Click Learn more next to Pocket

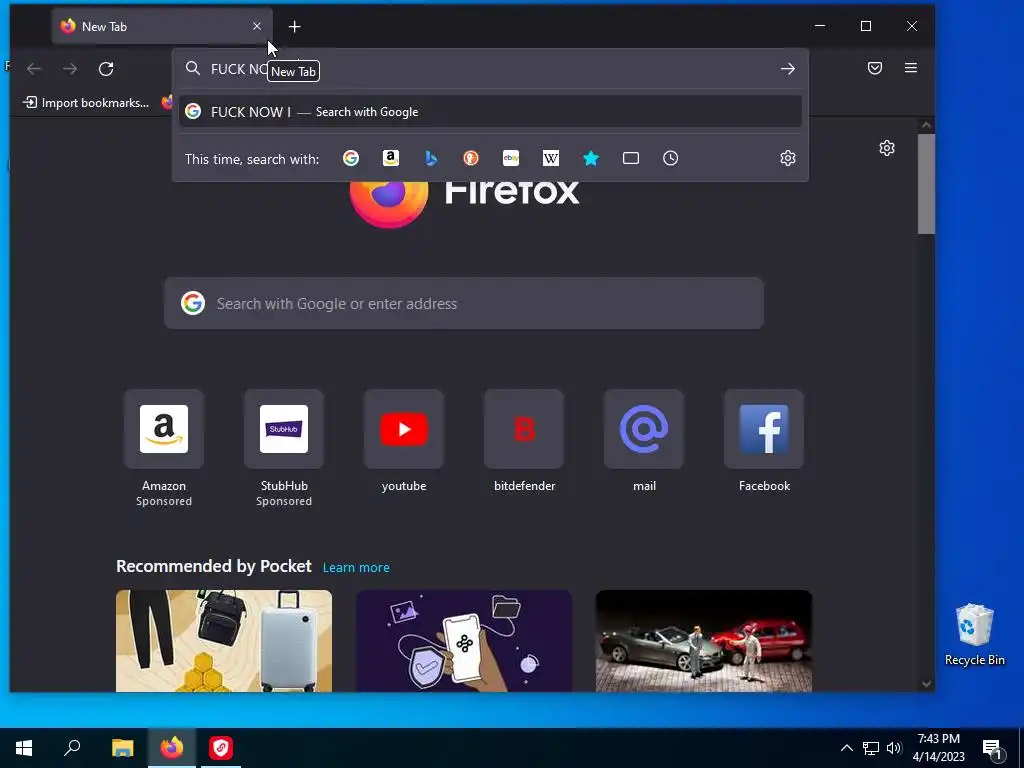pyautogui.click(x=356, y=568)
